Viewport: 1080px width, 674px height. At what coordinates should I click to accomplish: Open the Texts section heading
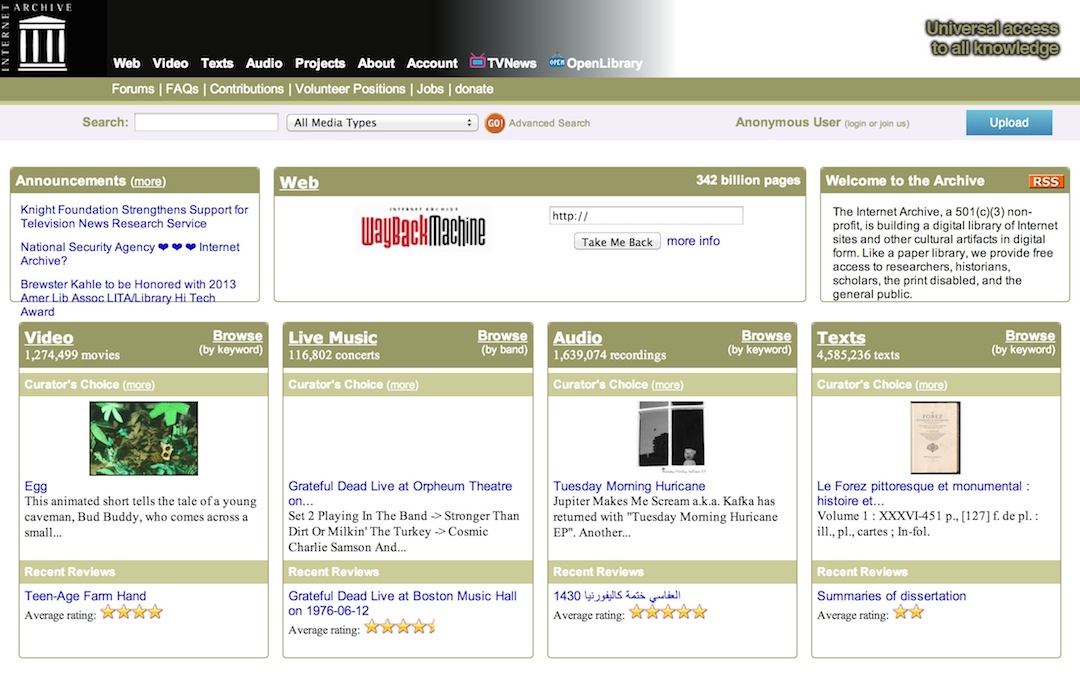point(841,337)
